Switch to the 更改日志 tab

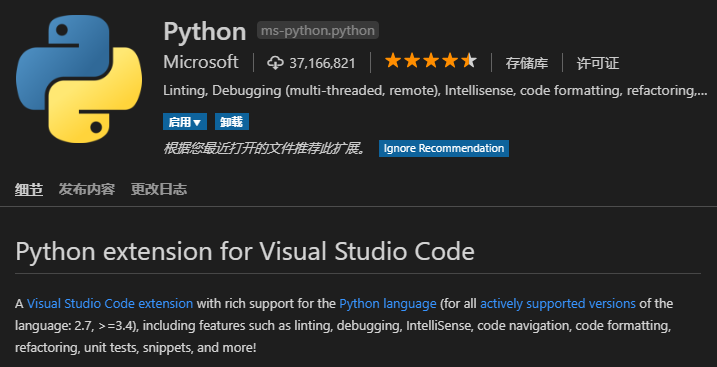(159, 189)
